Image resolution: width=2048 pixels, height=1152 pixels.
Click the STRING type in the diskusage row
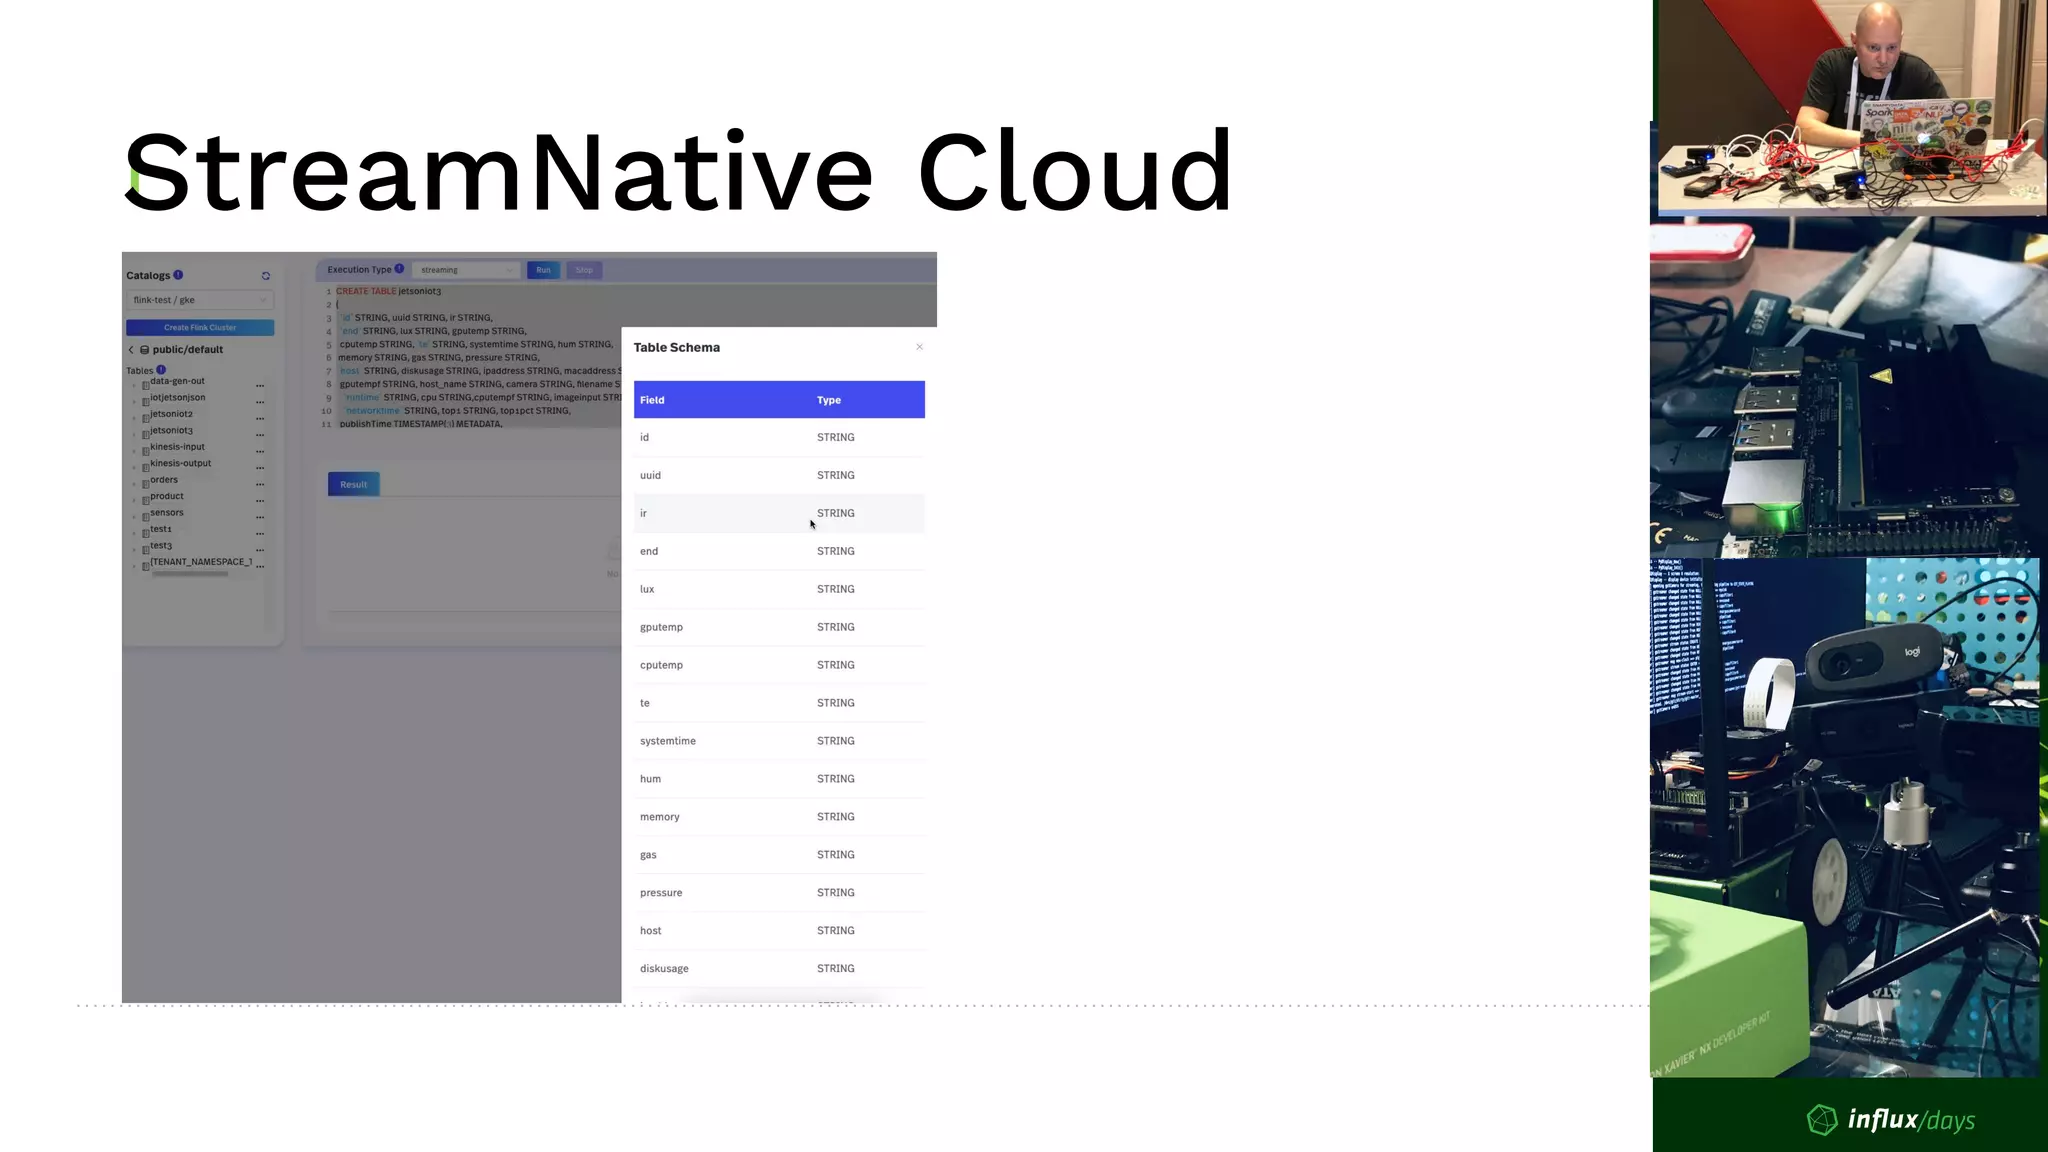coord(836,969)
